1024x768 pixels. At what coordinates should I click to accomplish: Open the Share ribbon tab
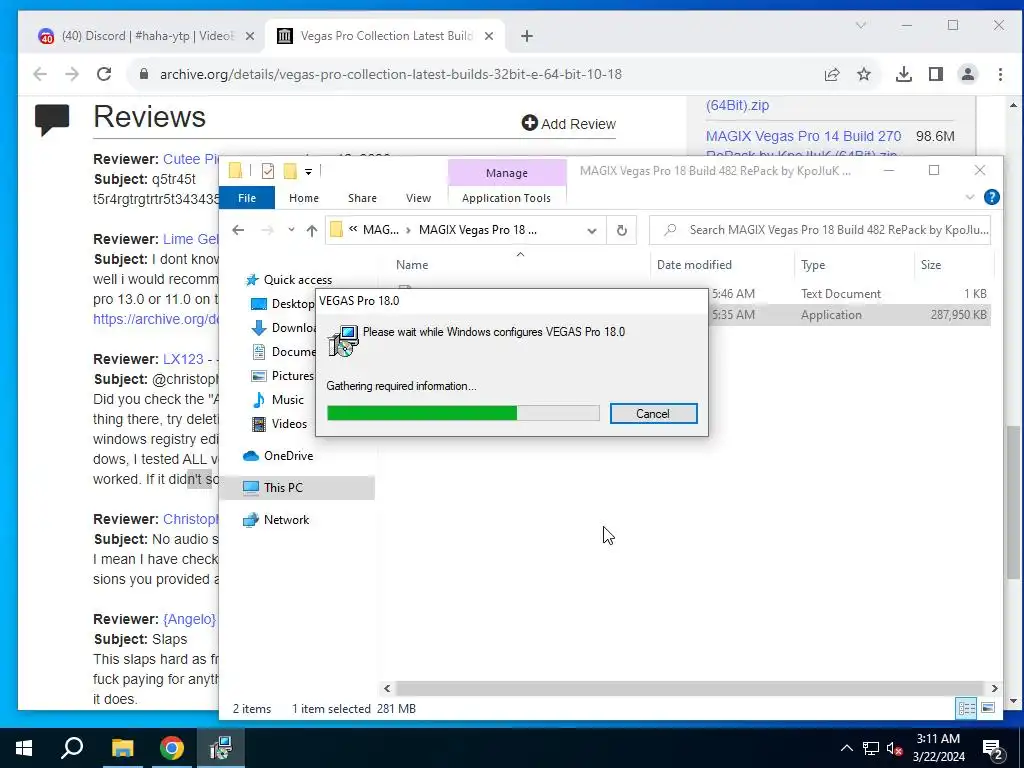point(362,198)
